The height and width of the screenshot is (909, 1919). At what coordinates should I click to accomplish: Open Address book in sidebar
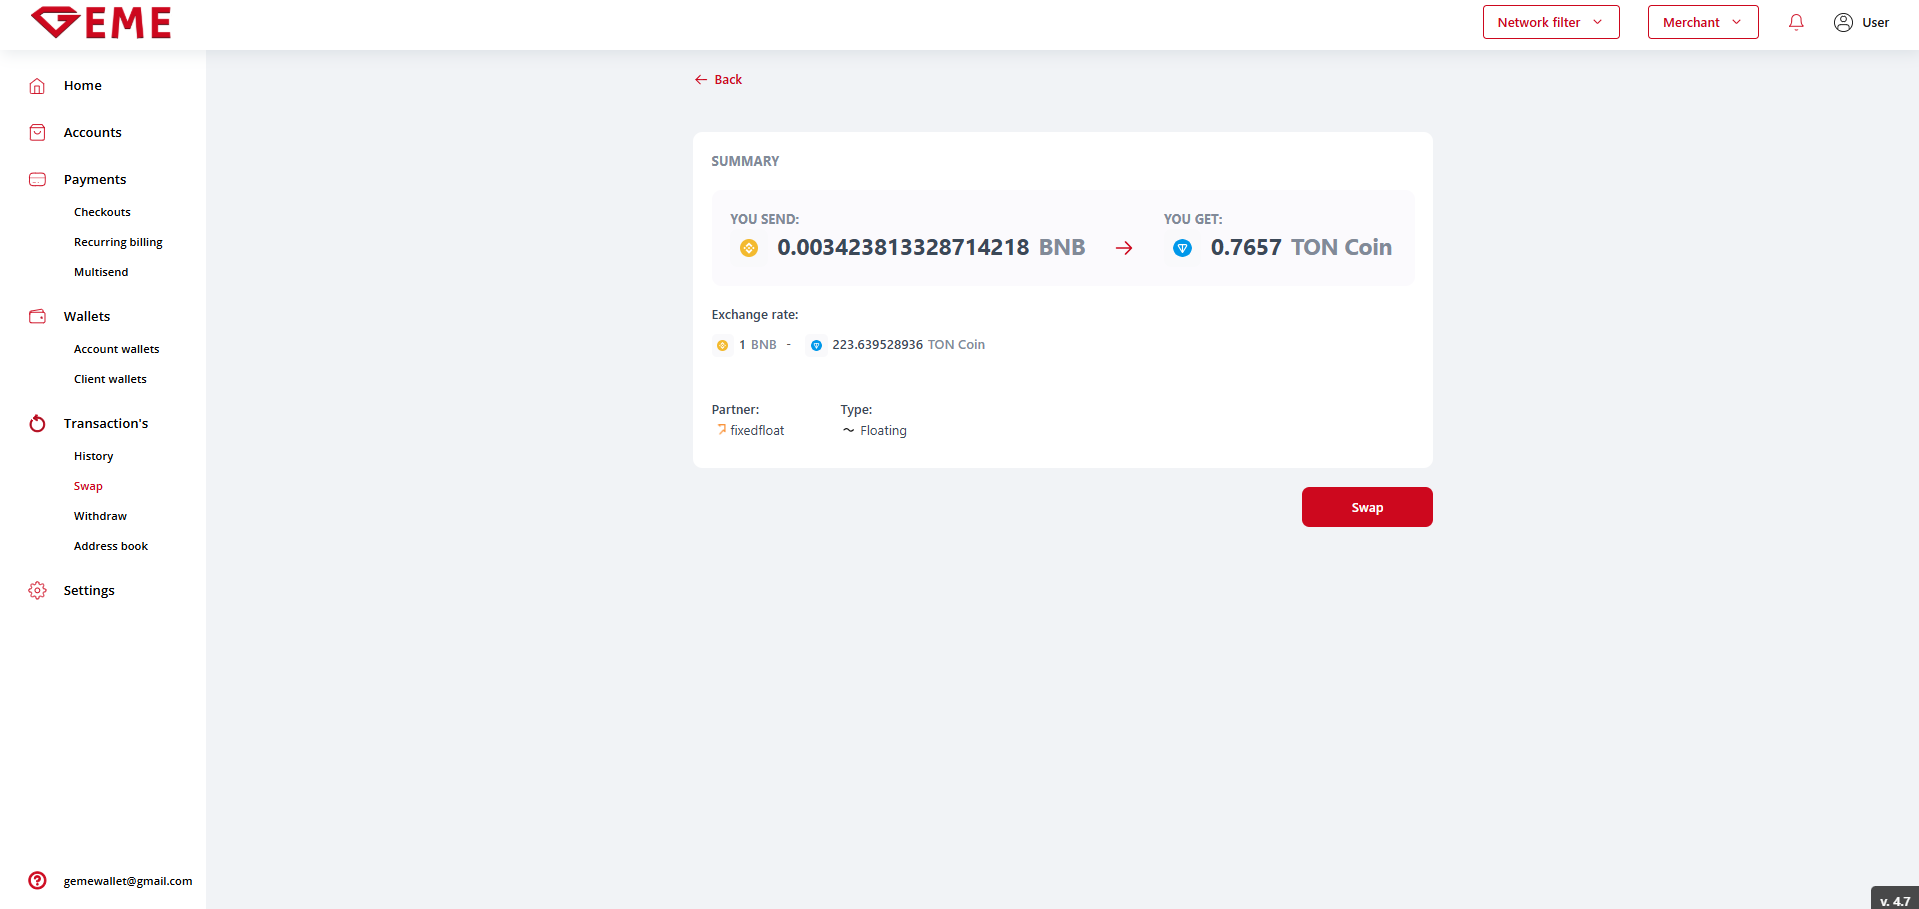(x=110, y=546)
